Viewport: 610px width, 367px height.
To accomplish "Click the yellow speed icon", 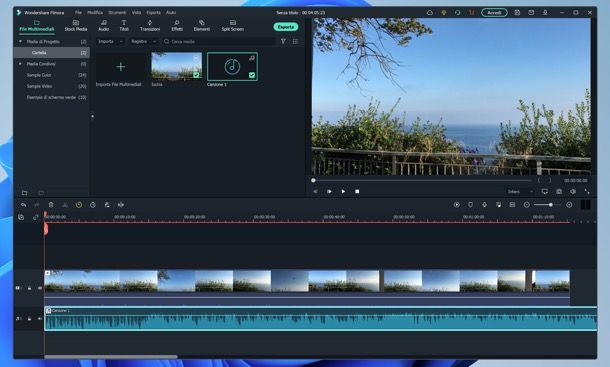I will point(79,205).
